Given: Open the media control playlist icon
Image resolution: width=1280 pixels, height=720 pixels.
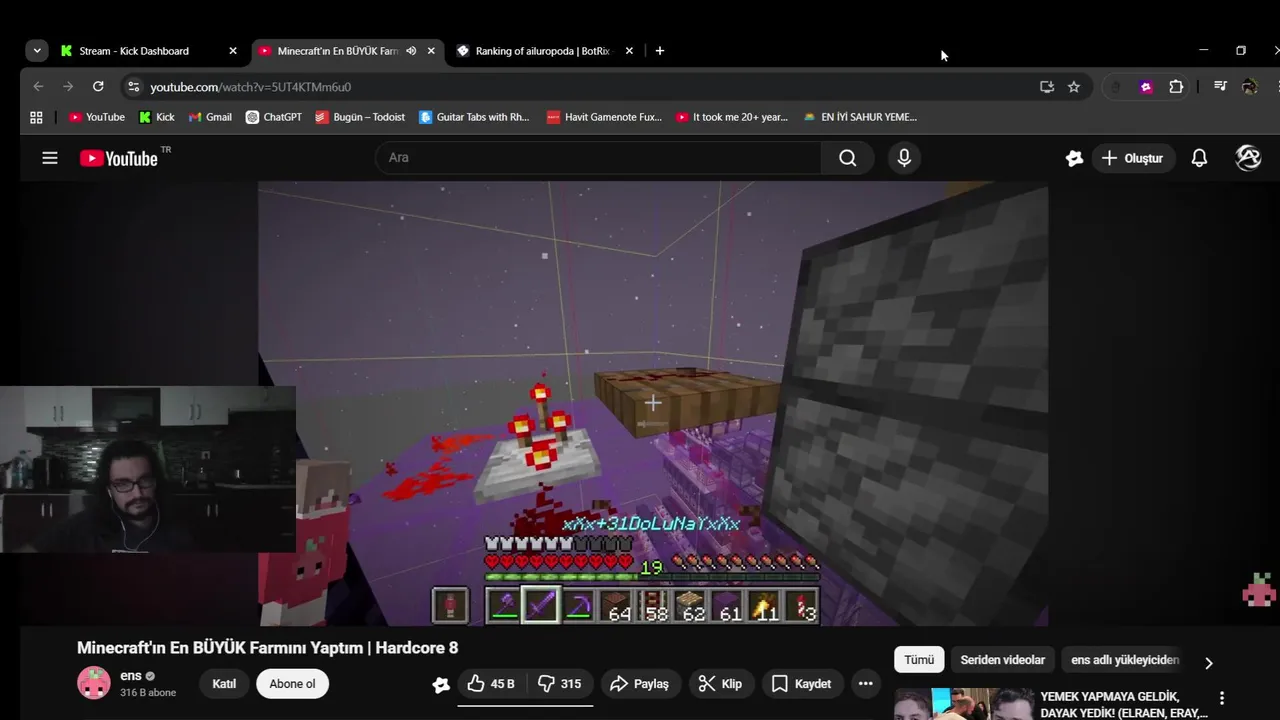Looking at the screenshot, I should pos(1220,87).
